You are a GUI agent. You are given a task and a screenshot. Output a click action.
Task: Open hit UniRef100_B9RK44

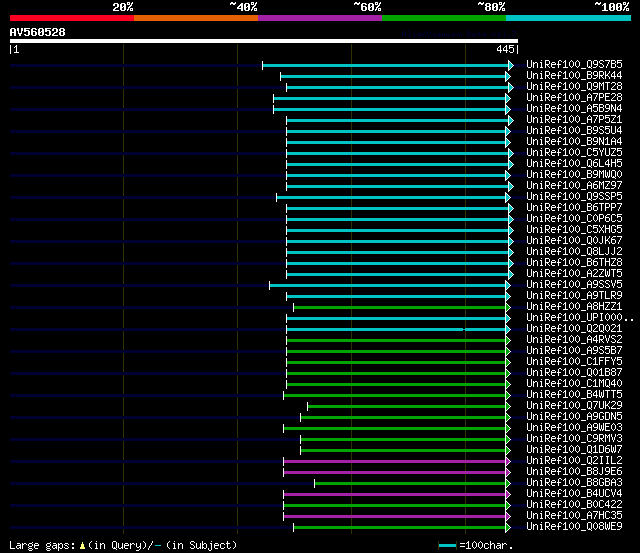click(x=574, y=76)
